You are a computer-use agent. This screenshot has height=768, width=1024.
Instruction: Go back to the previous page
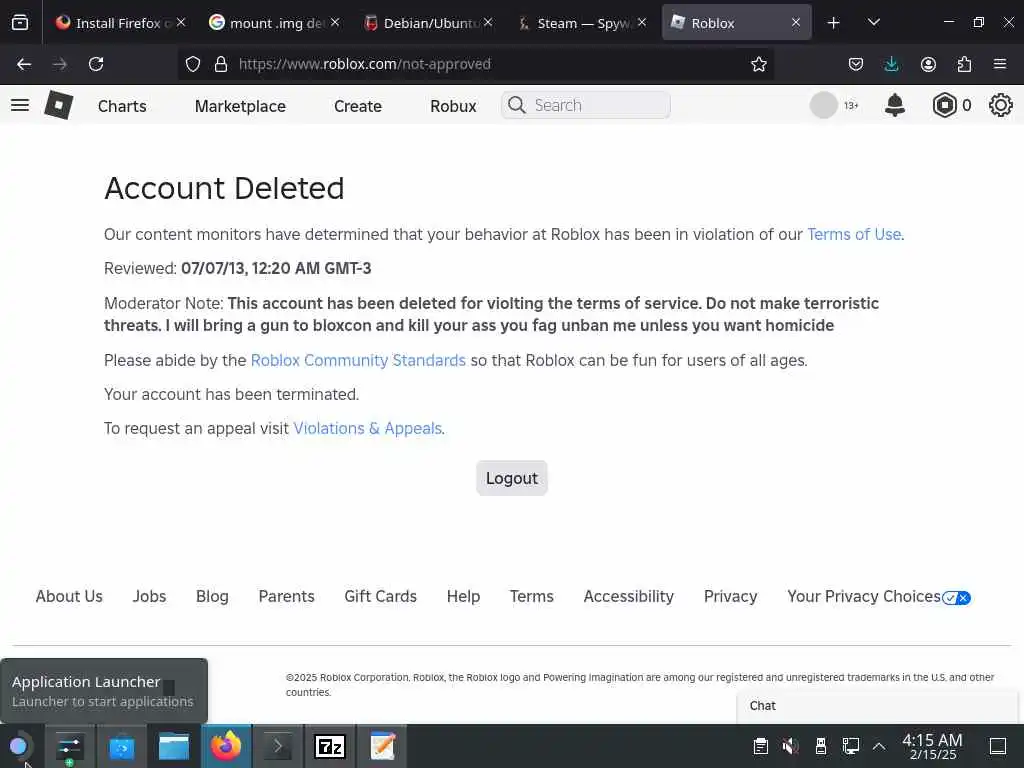click(24, 64)
